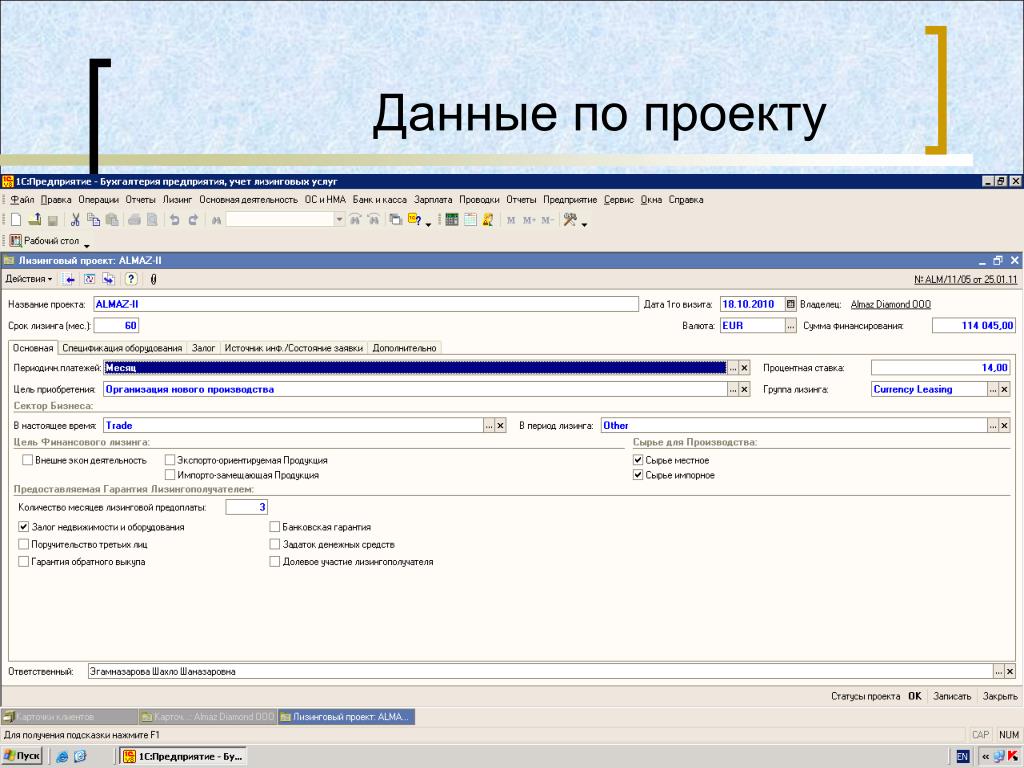Image resolution: width=1024 pixels, height=768 pixels.
Task: Click the Записать button
Action: tap(952, 696)
